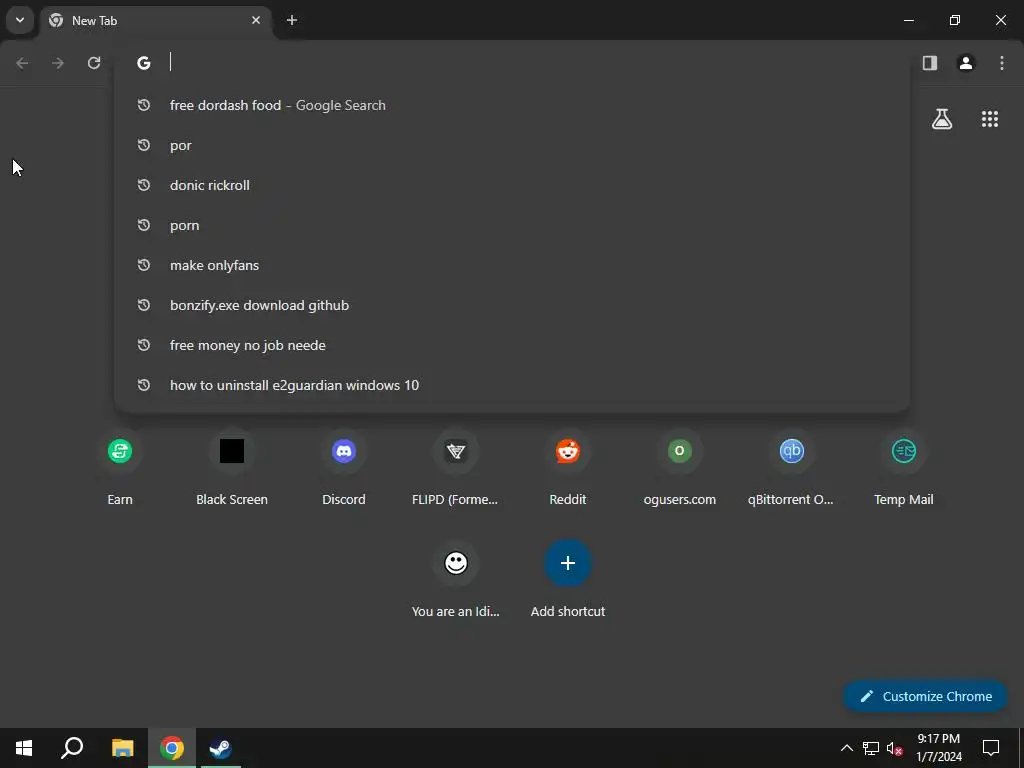This screenshot has width=1024, height=768.
Task: Open File Explorer from taskbar
Action: pos(122,748)
